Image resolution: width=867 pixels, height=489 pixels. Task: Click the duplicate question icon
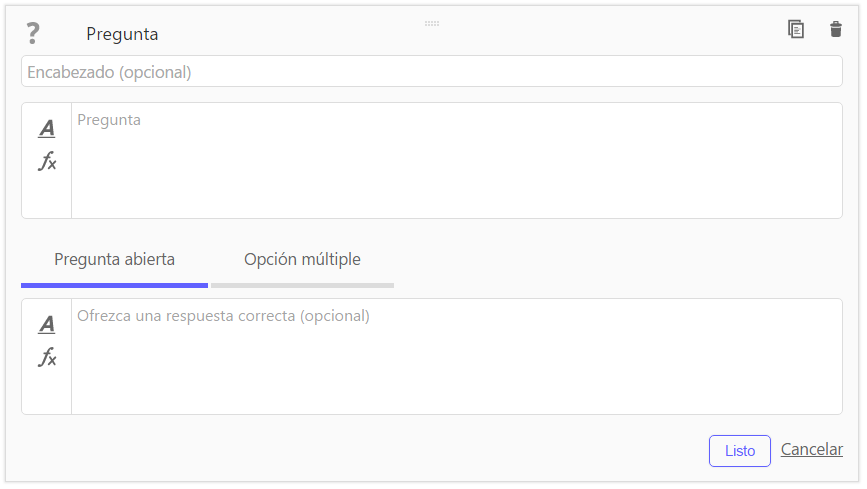point(796,29)
